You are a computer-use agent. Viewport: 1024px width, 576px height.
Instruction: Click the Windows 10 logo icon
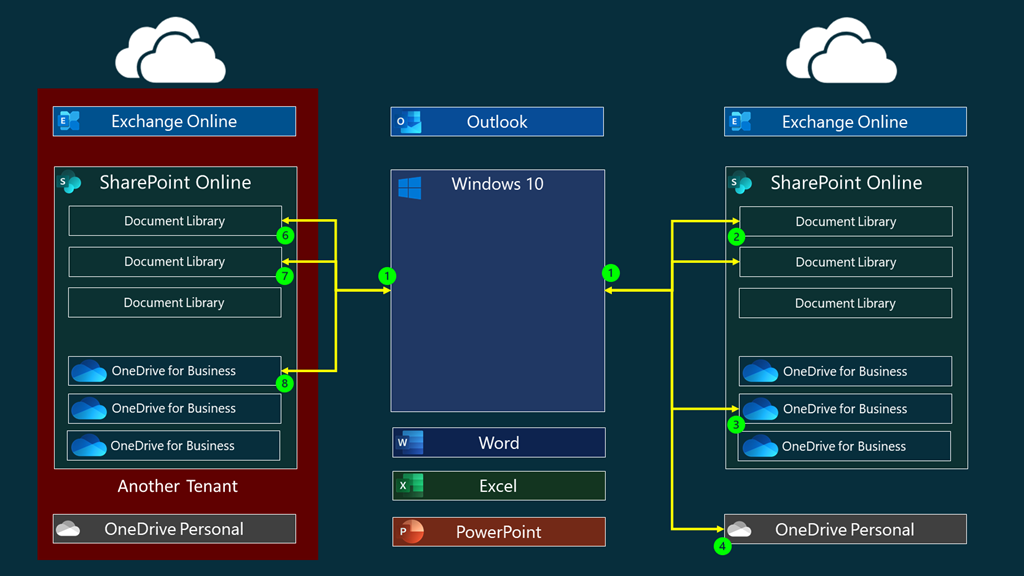point(409,188)
